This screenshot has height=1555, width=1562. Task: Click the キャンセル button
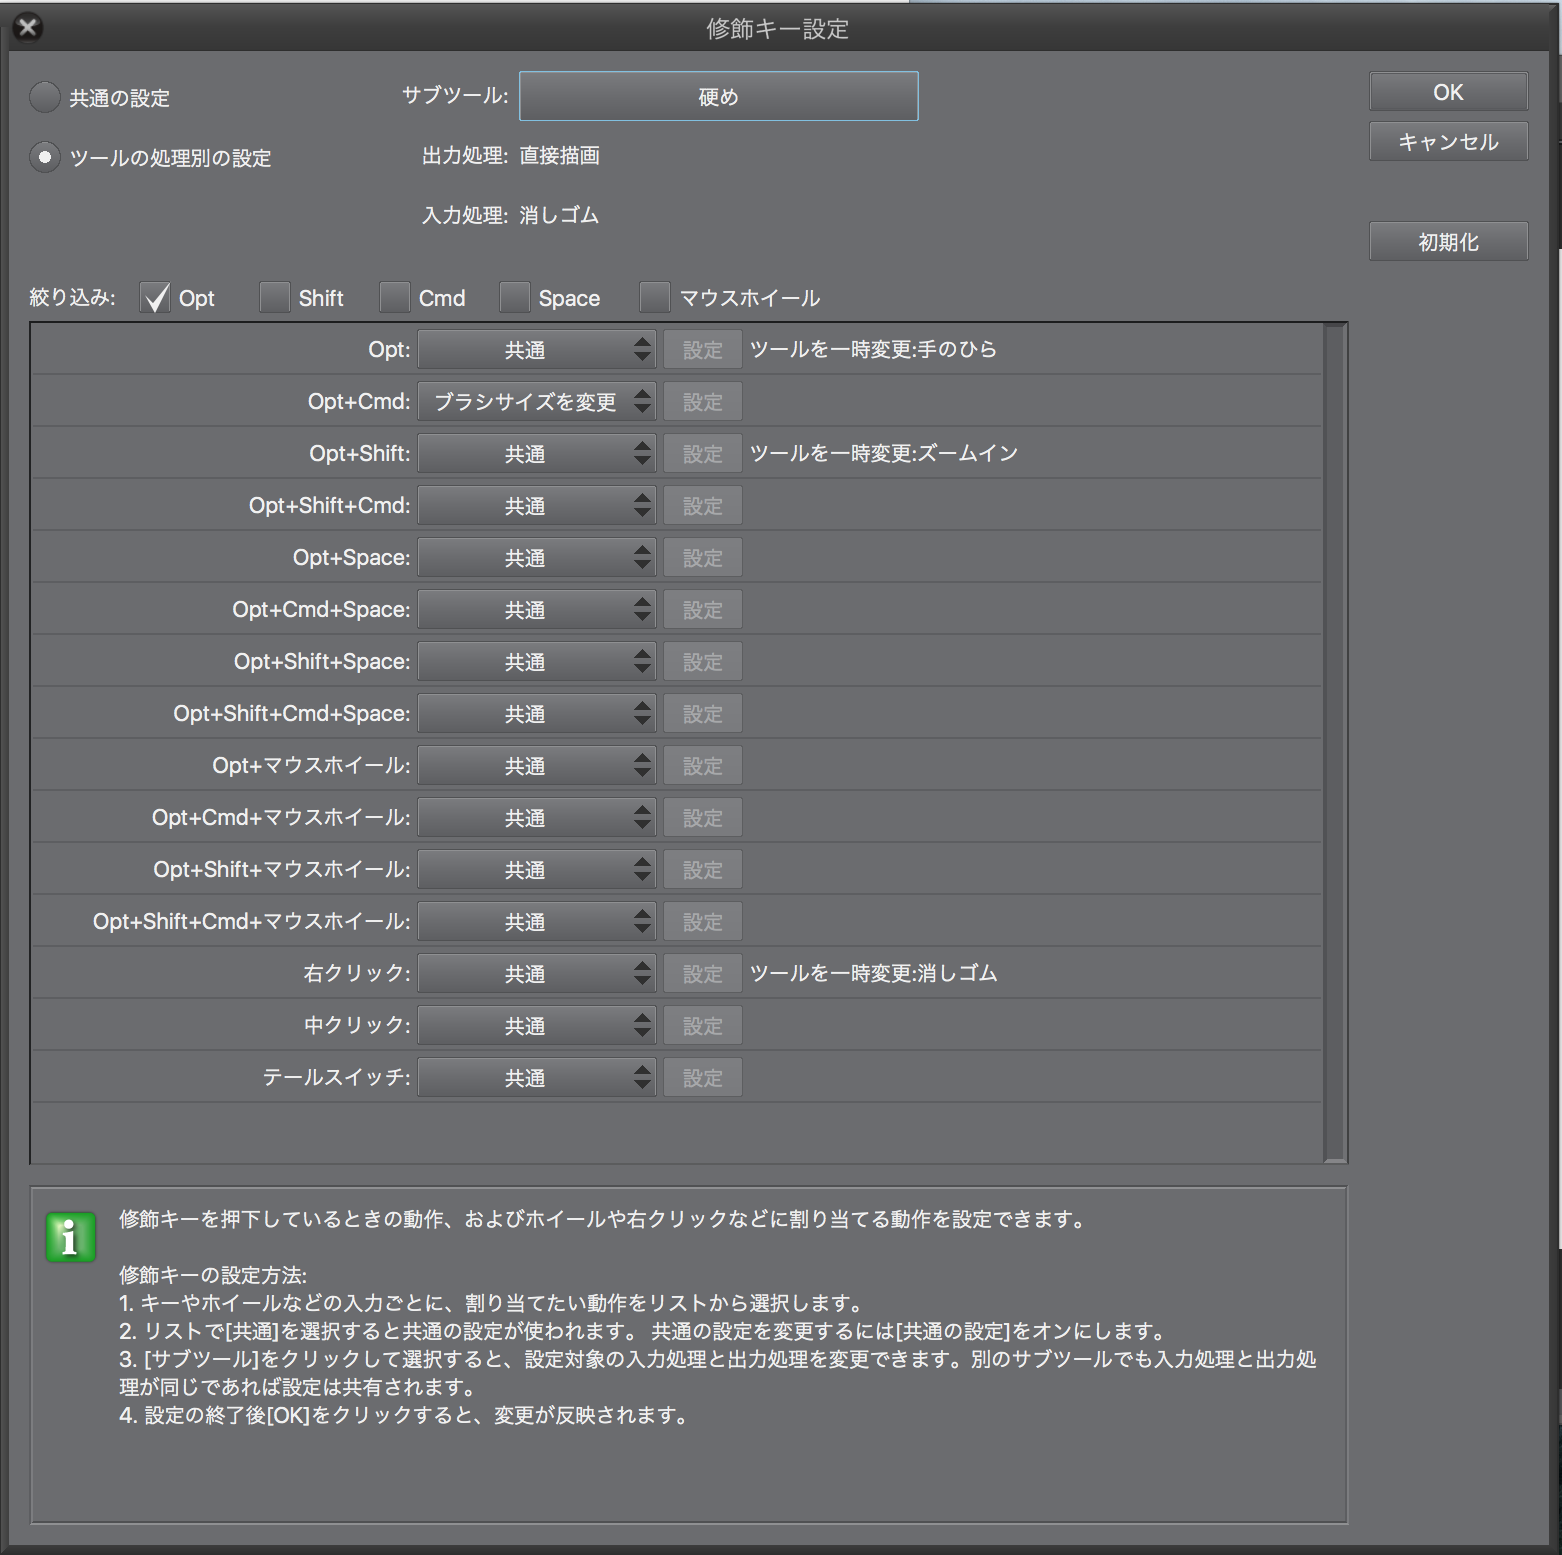tap(1448, 142)
